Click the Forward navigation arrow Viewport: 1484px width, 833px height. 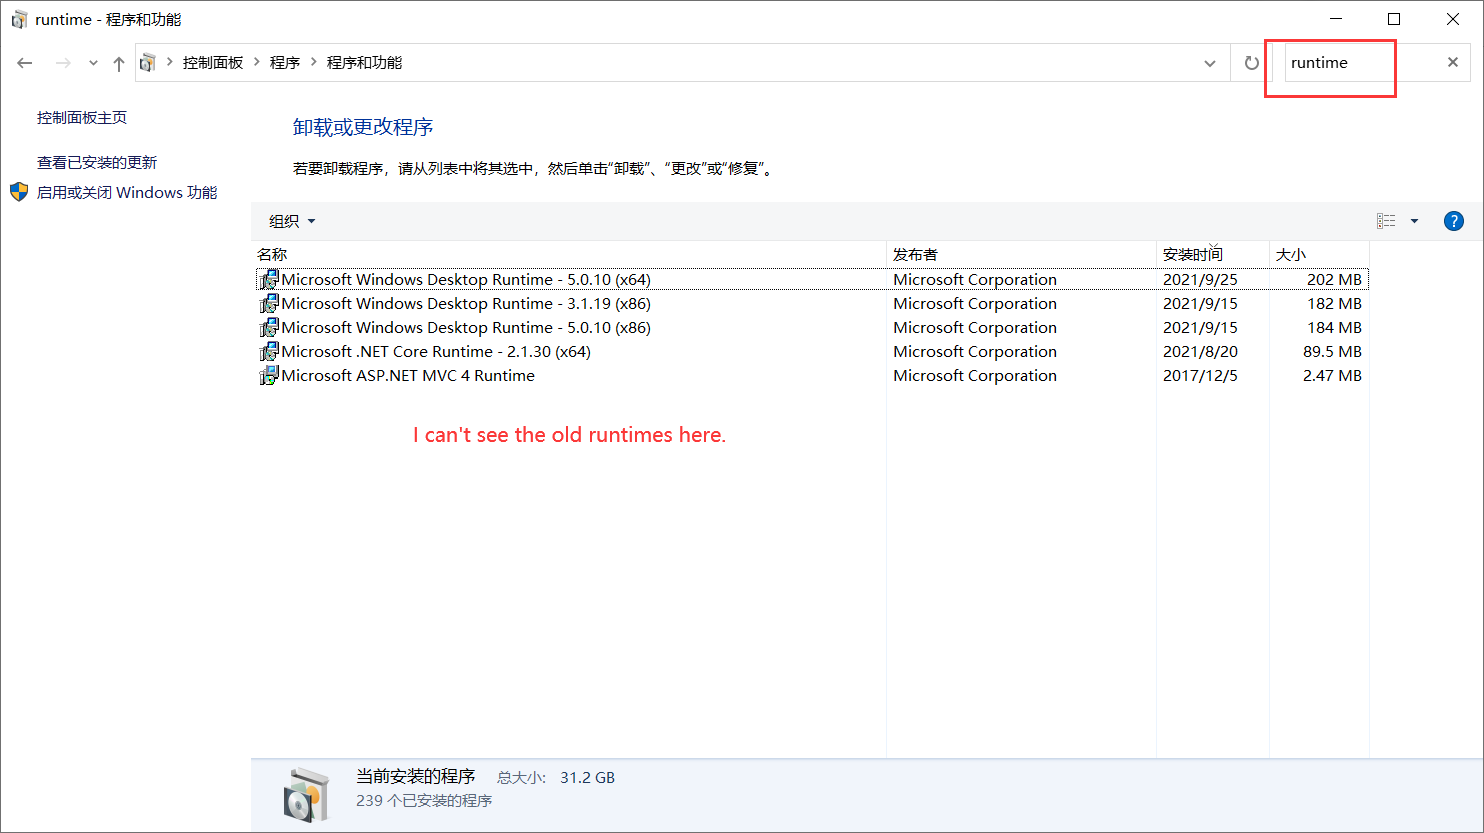(63, 63)
